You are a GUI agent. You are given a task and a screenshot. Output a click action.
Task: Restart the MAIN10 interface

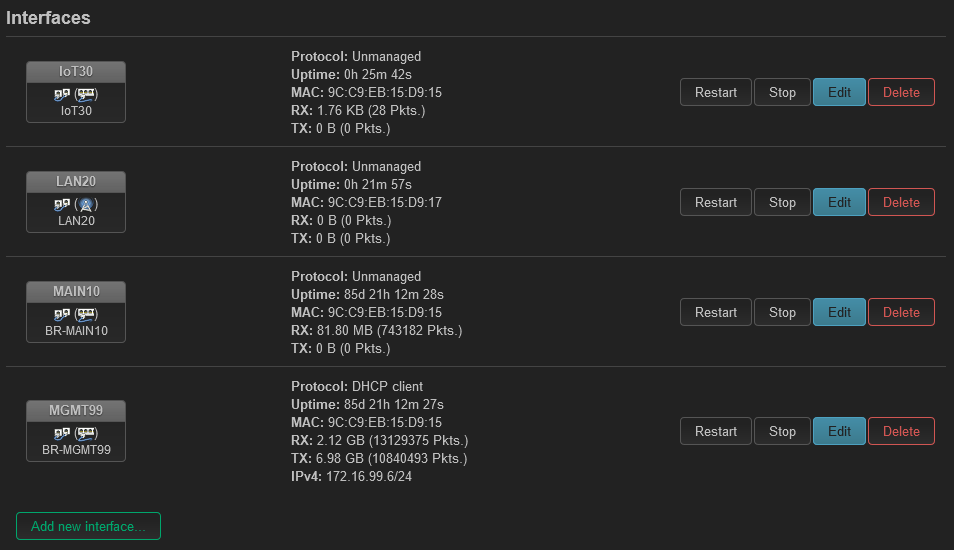coord(716,312)
